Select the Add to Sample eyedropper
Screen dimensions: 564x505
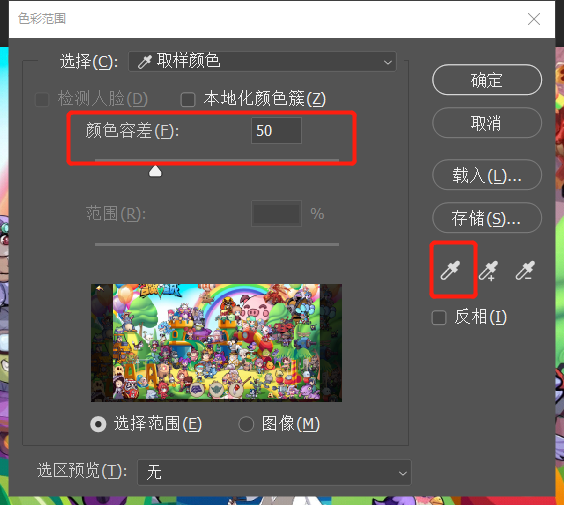point(488,270)
